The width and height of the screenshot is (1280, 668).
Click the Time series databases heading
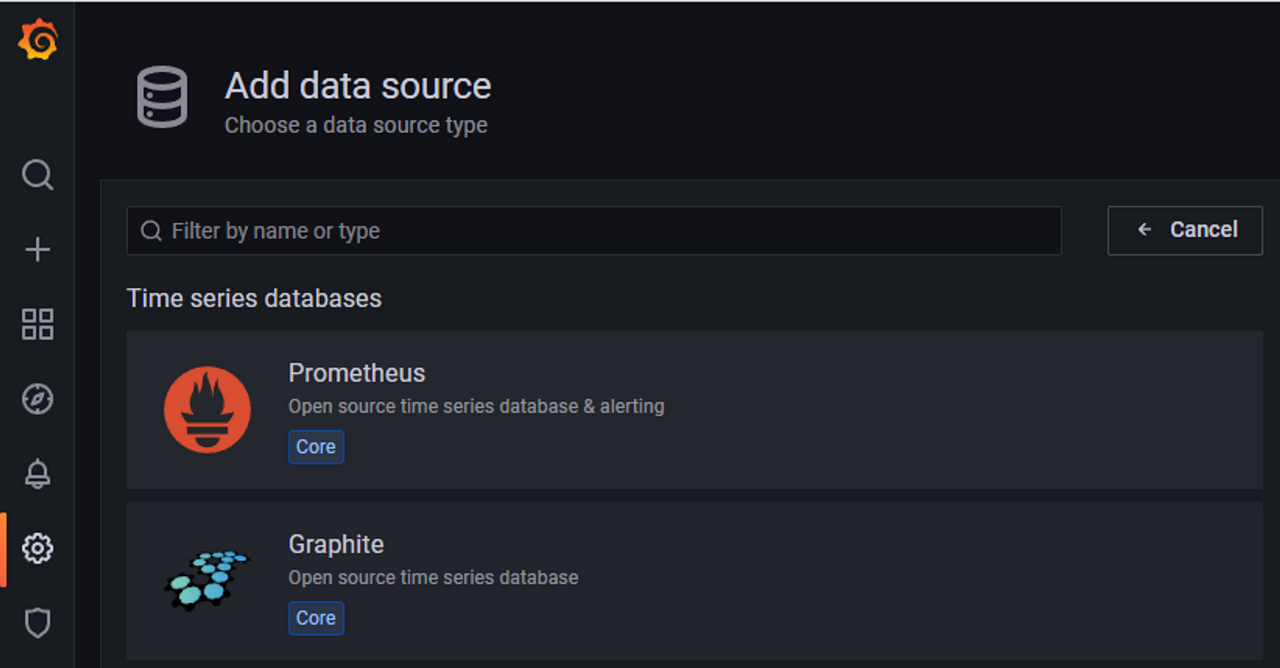click(x=254, y=298)
